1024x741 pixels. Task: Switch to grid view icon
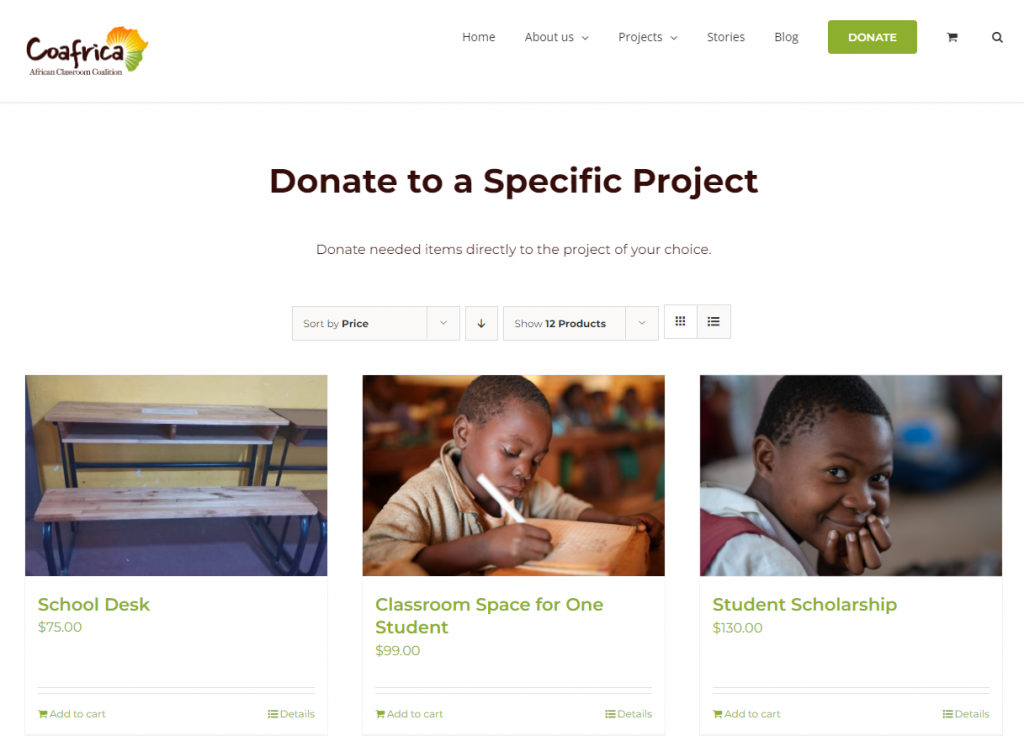(x=680, y=321)
